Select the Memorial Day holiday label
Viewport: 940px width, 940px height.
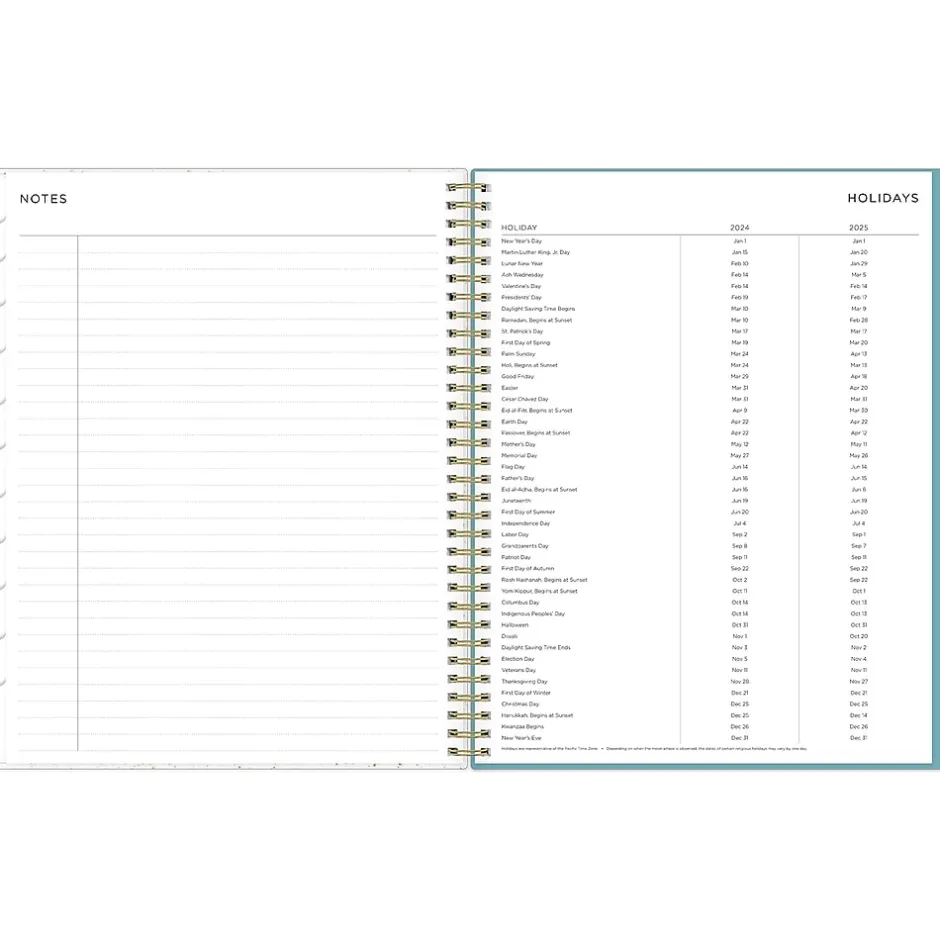tap(519, 456)
